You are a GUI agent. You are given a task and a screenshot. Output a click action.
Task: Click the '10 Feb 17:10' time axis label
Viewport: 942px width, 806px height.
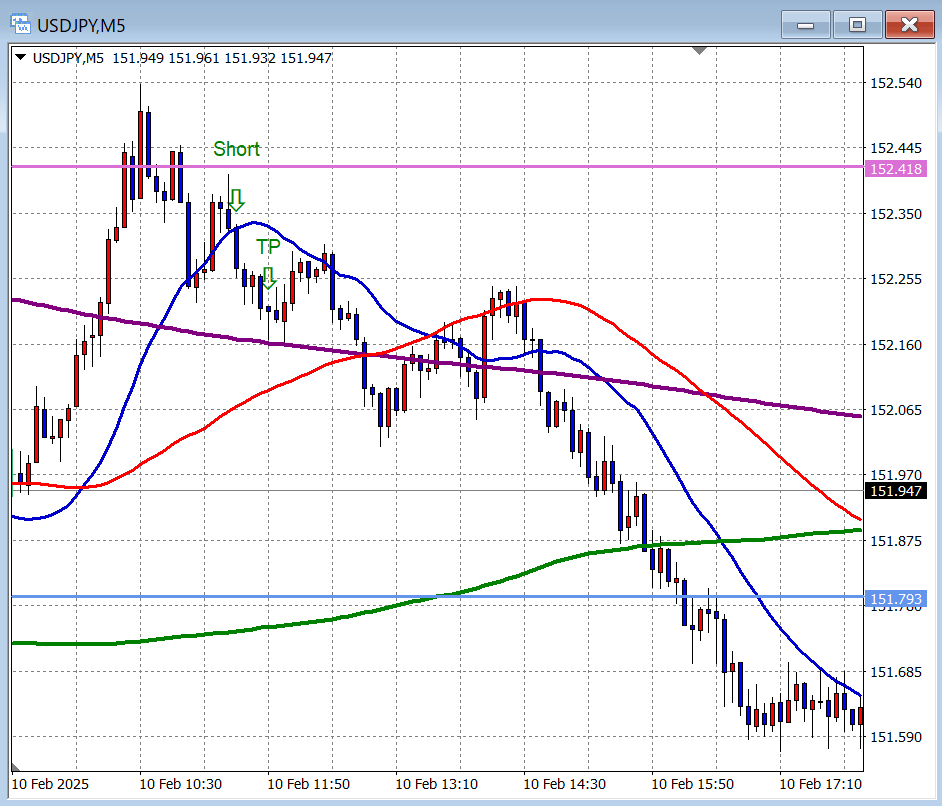pyautogui.click(x=820, y=784)
